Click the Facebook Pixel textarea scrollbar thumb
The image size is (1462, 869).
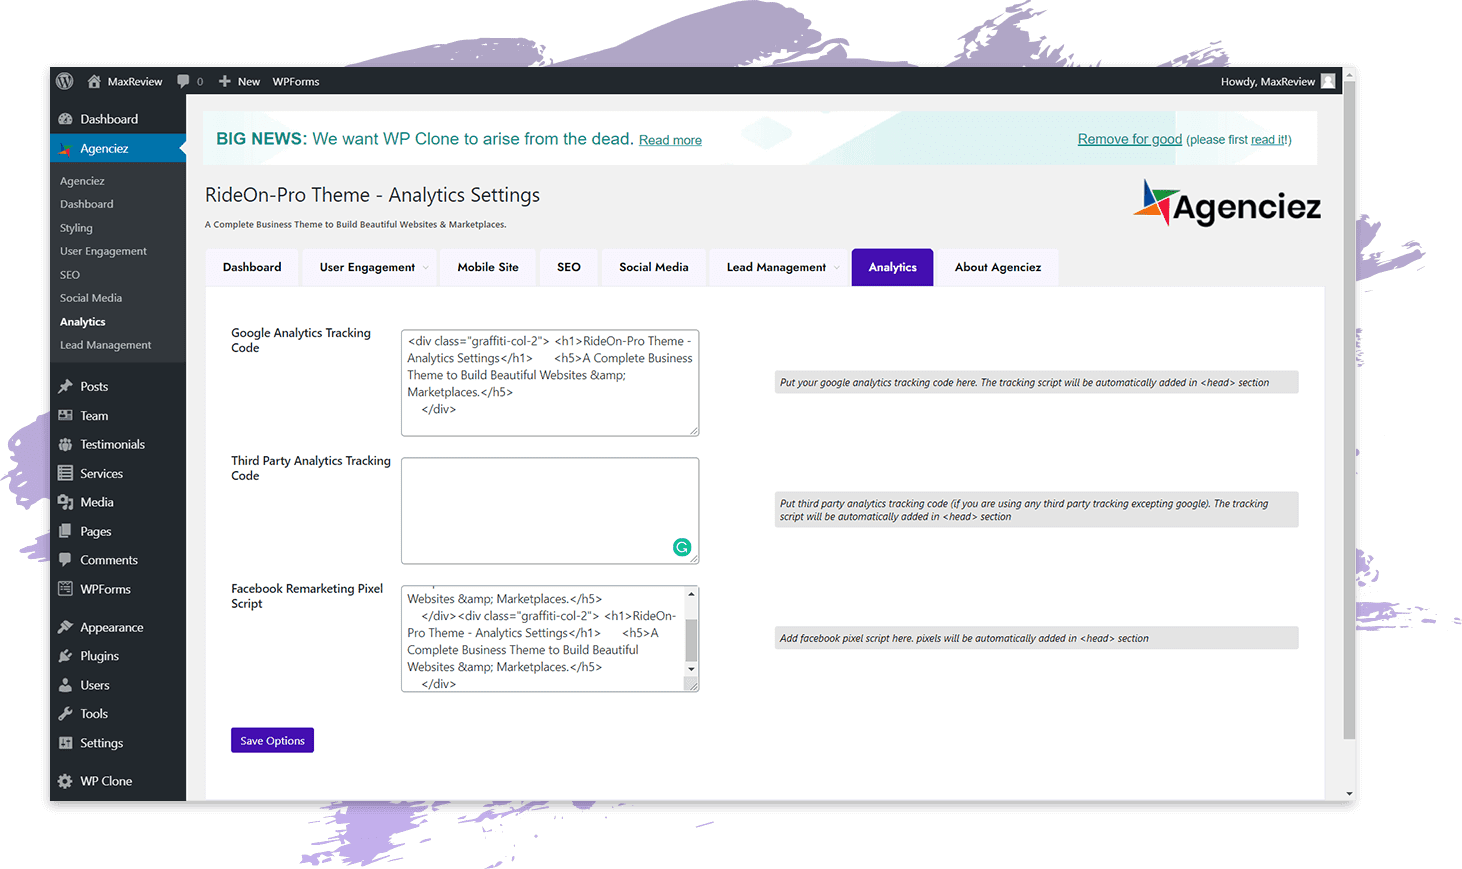(x=691, y=639)
